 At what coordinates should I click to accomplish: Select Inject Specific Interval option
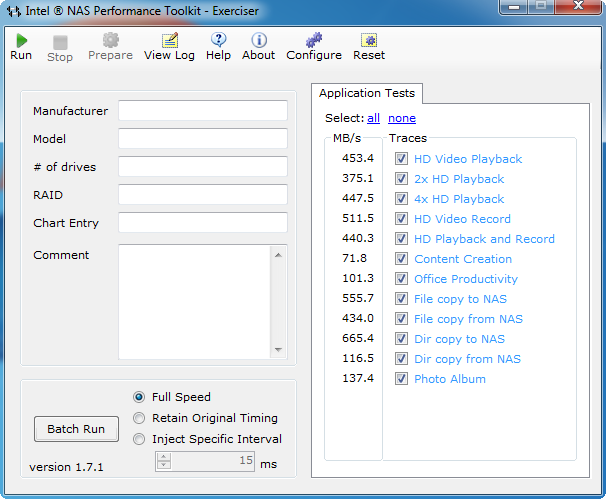click(139, 439)
